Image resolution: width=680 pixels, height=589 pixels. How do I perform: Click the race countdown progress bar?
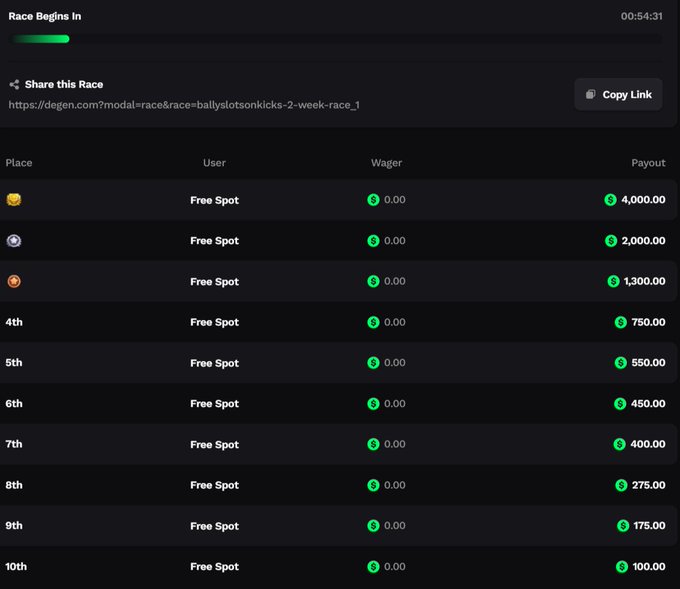point(337,39)
